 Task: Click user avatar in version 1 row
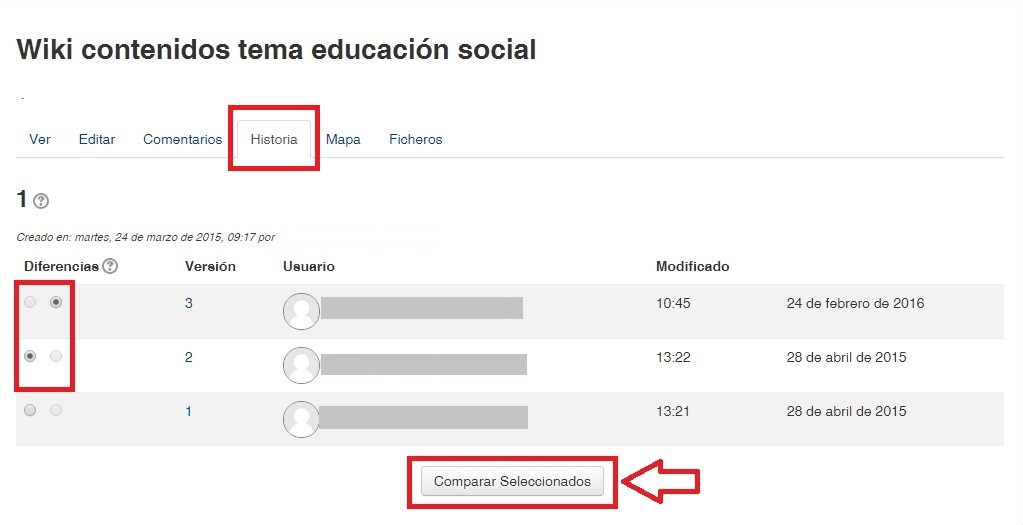[x=301, y=419]
